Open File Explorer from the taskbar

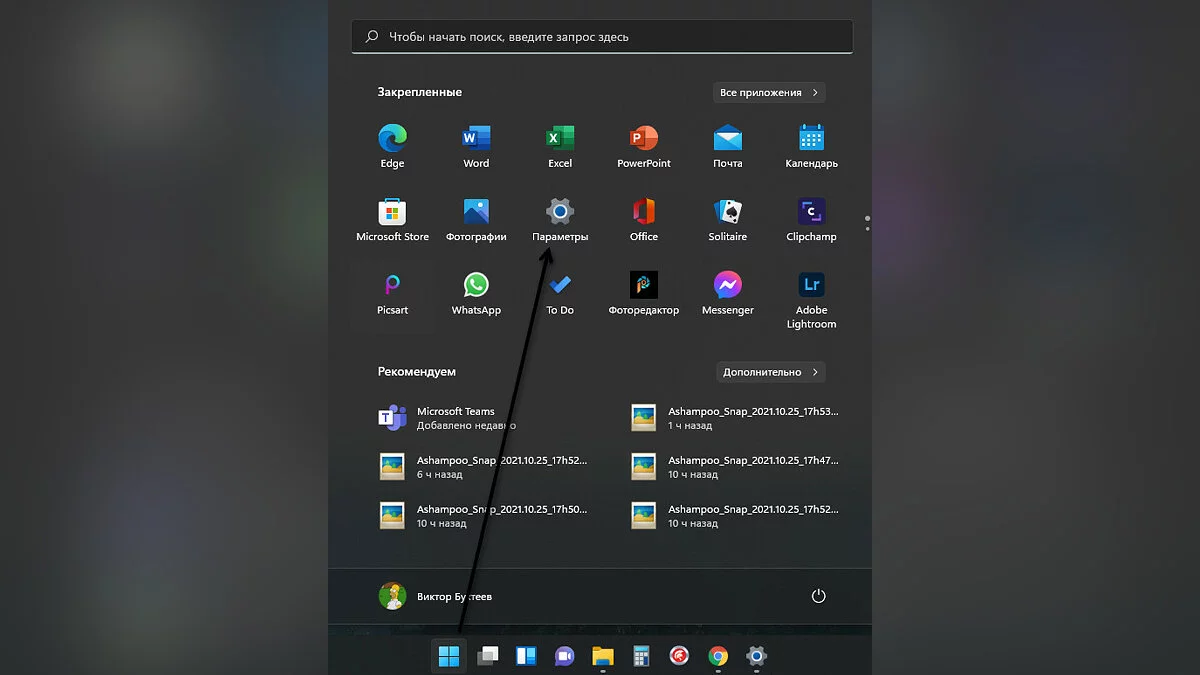point(602,656)
